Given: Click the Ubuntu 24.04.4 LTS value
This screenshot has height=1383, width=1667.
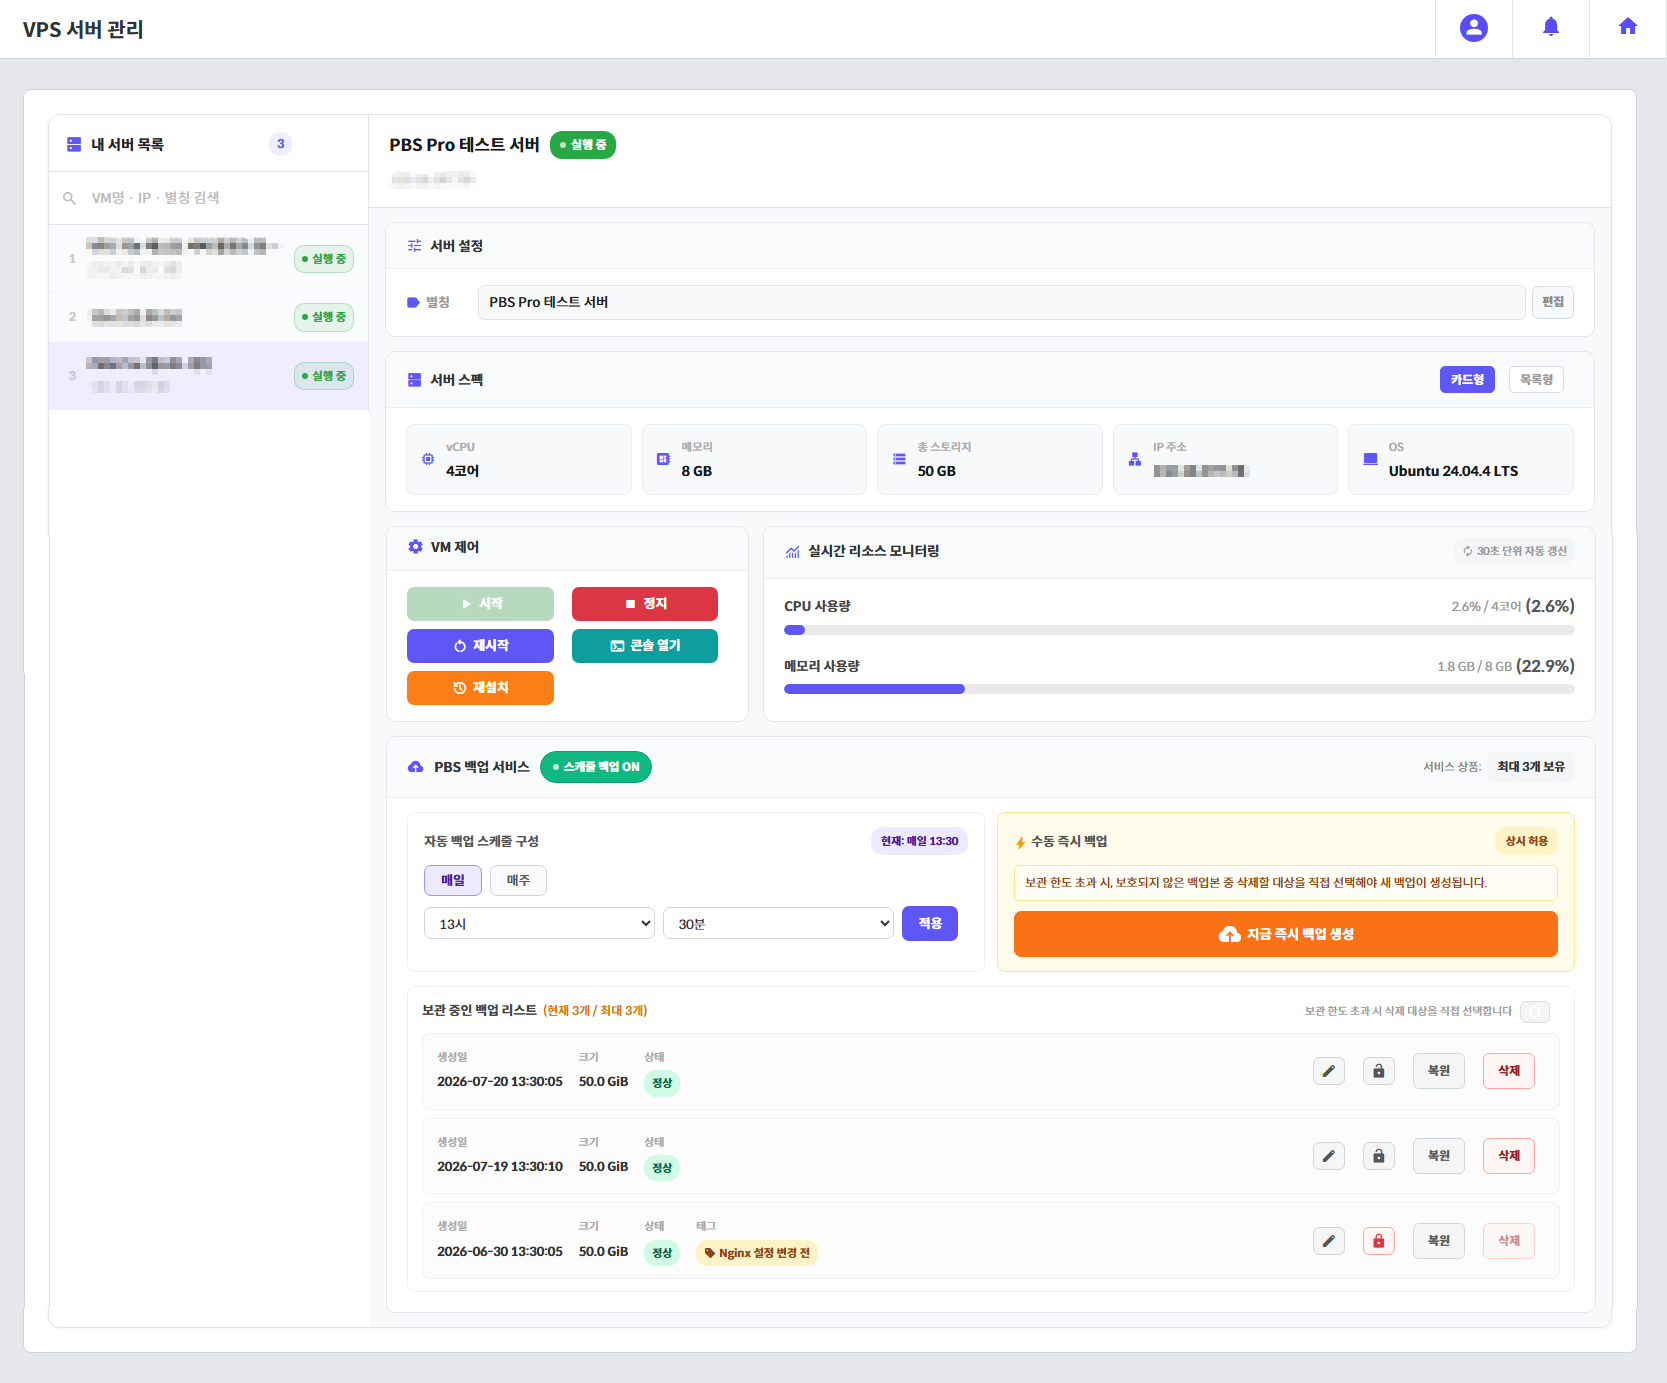Looking at the screenshot, I should (1453, 471).
